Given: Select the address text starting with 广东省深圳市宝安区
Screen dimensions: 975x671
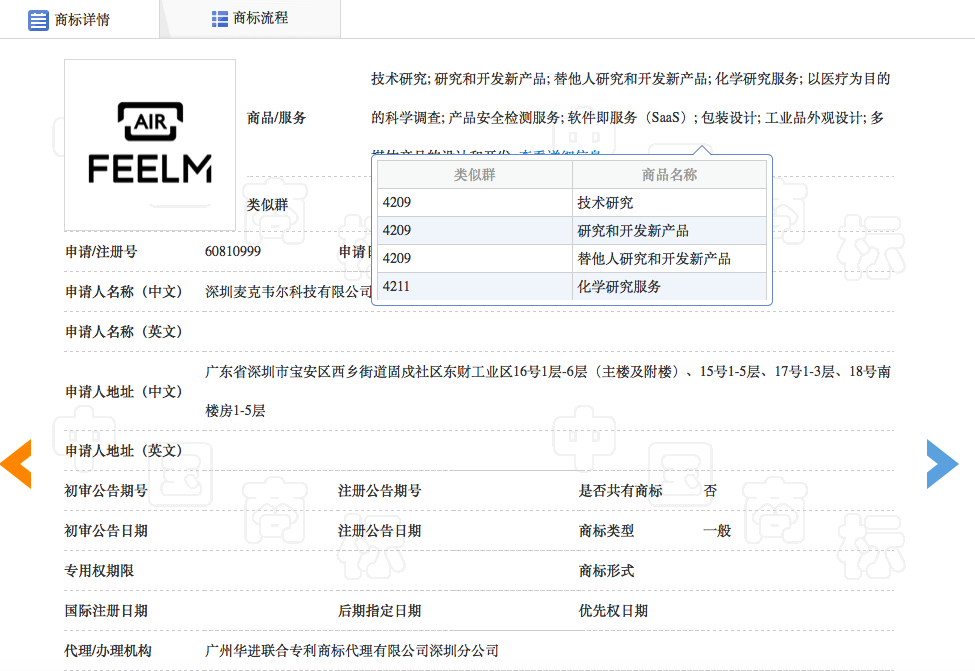Looking at the screenshot, I should pos(548,372).
